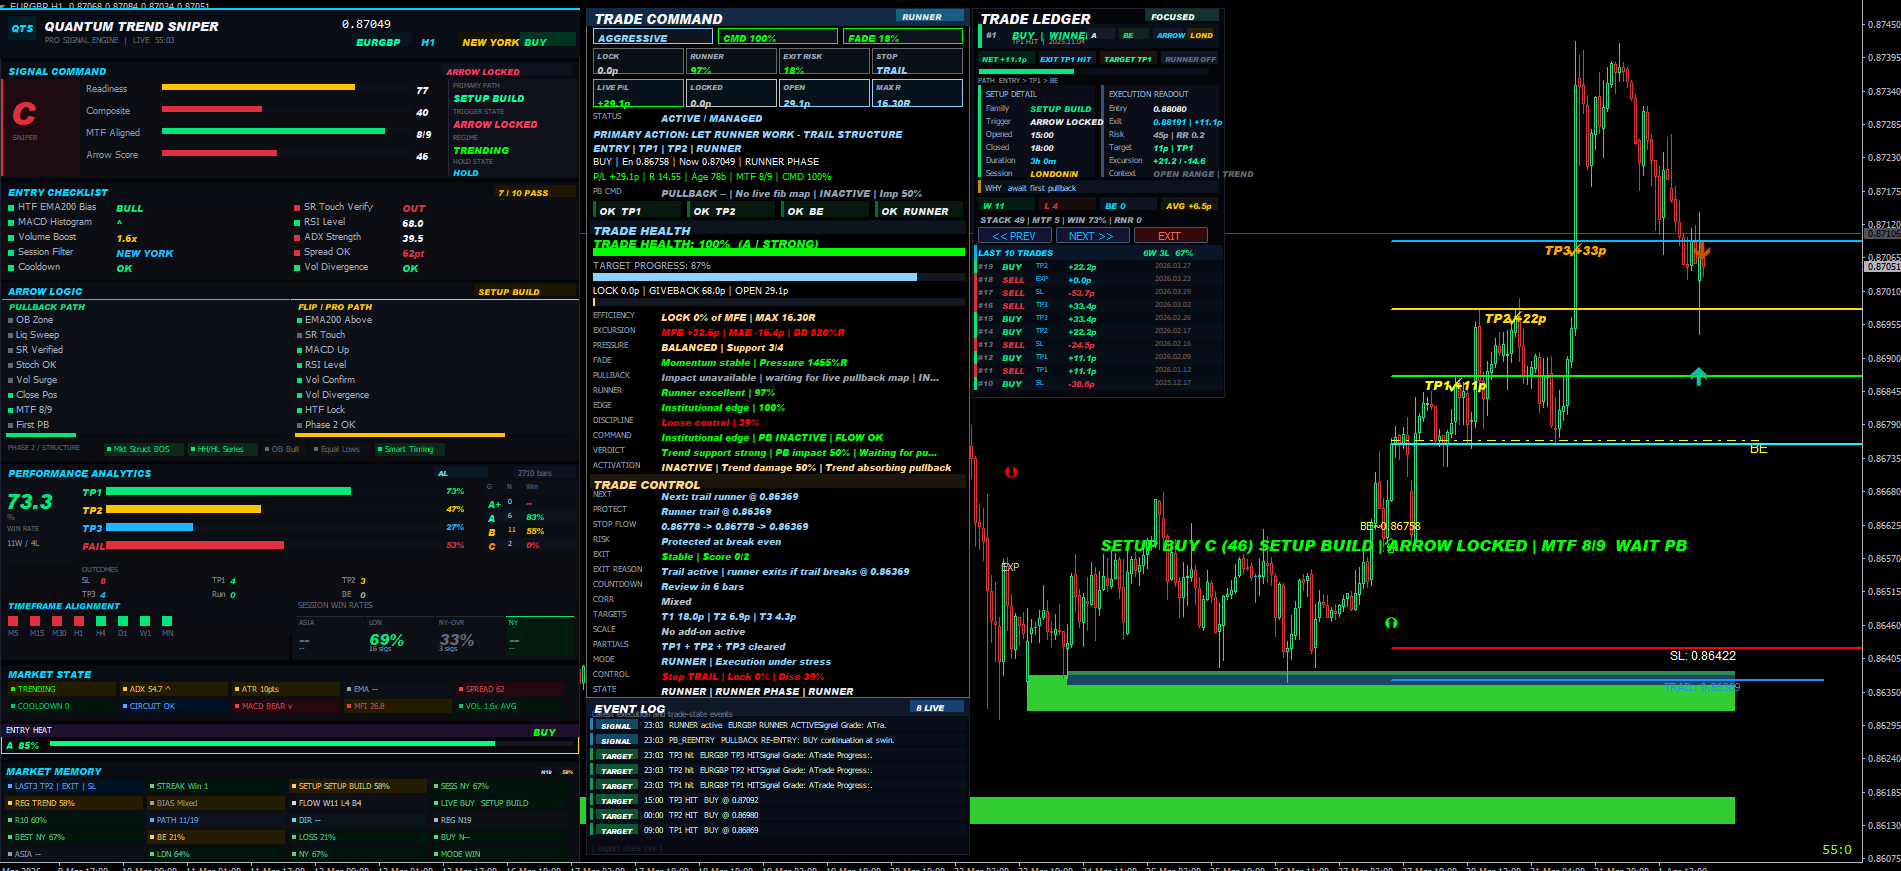
Task: Click the MAX R 16.30R metric box
Action: (x=917, y=93)
